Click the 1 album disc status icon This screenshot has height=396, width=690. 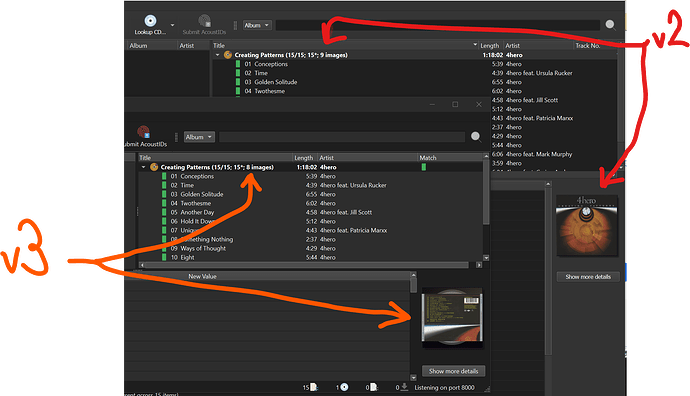pyautogui.click(x=344, y=387)
